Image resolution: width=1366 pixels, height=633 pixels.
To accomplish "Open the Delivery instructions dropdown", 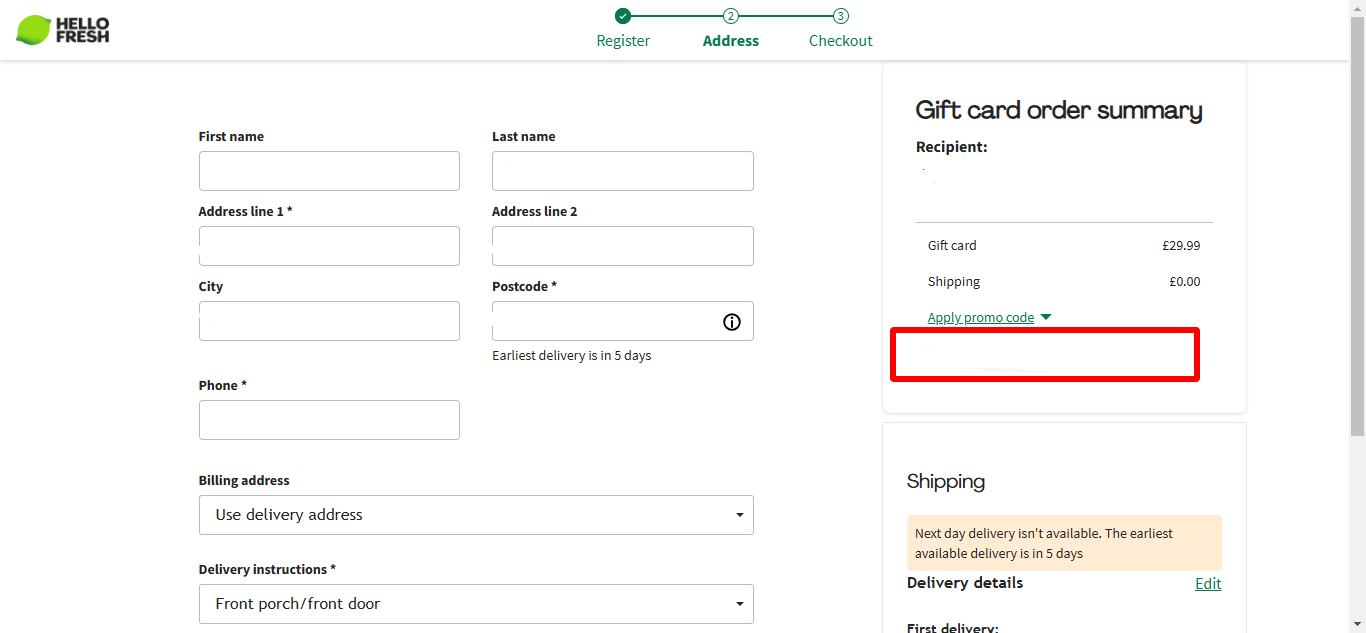I will [x=476, y=604].
